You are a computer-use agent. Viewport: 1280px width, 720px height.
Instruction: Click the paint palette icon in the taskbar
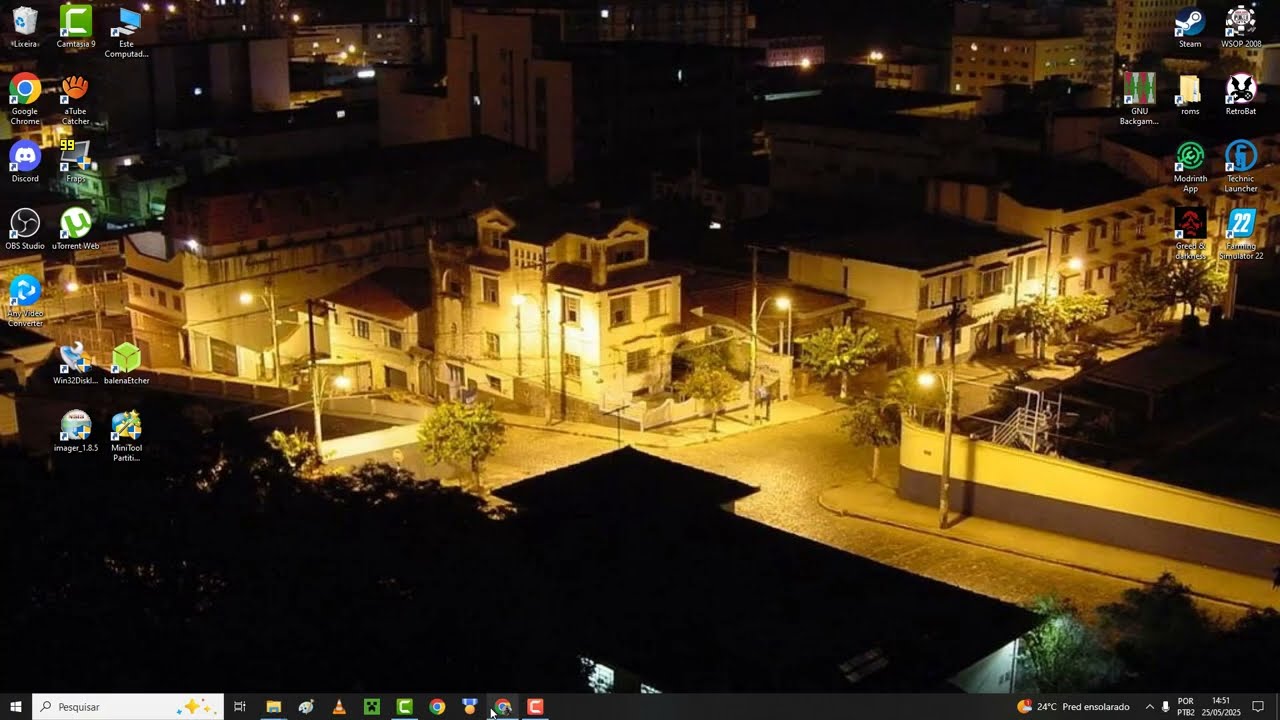306,707
